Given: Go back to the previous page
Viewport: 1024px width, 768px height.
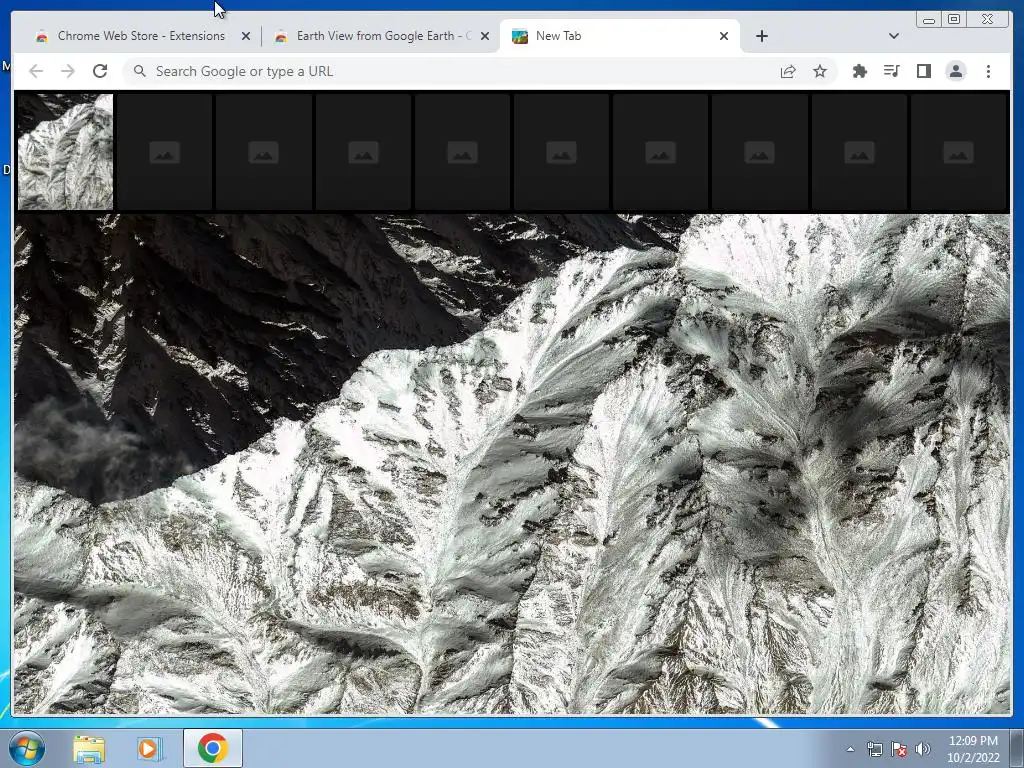Looking at the screenshot, I should 36,71.
